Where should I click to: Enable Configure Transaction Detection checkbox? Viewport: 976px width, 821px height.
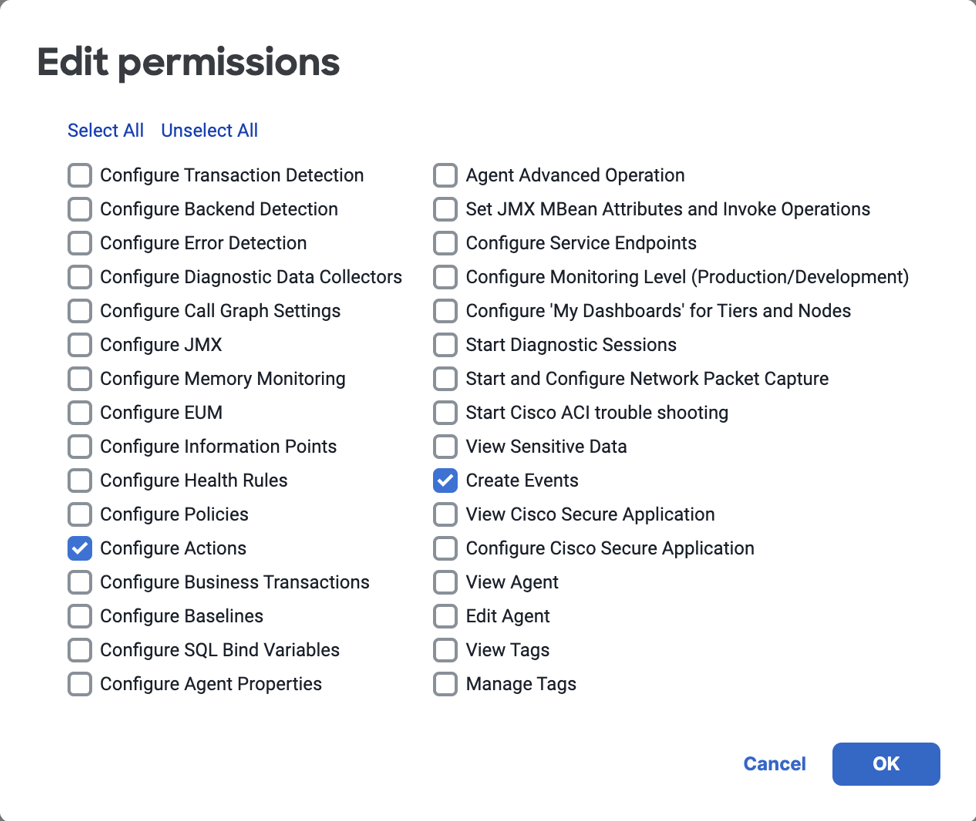click(x=80, y=176)
